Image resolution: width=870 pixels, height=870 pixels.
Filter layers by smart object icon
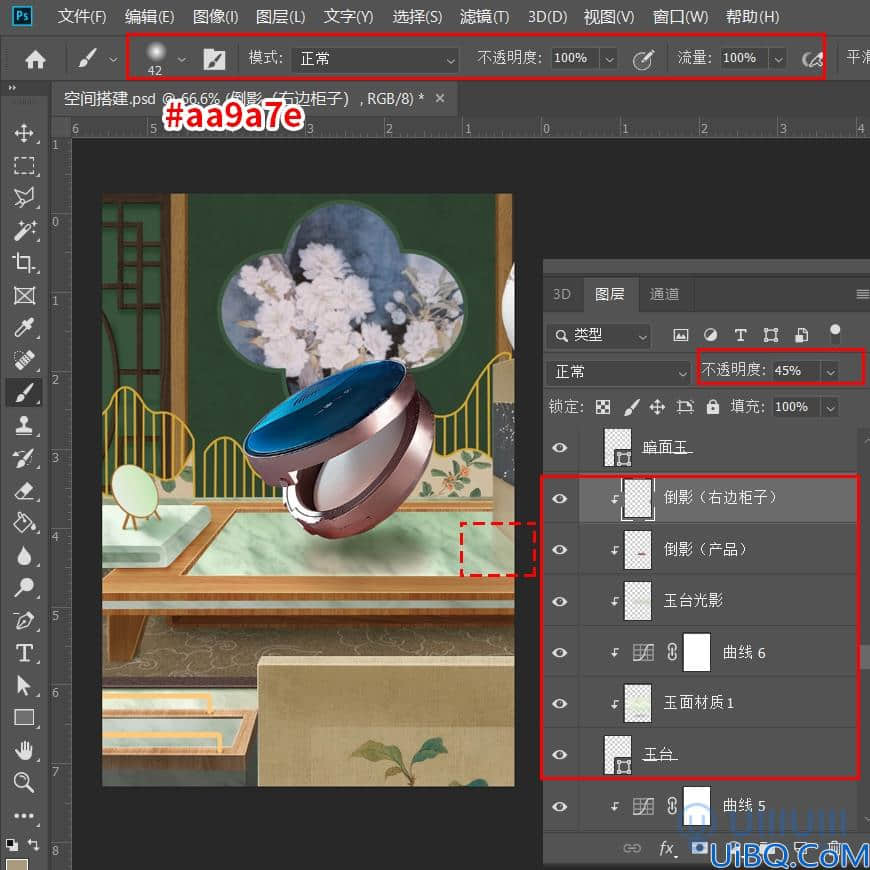pyautogui.click(x=801, y=335)
